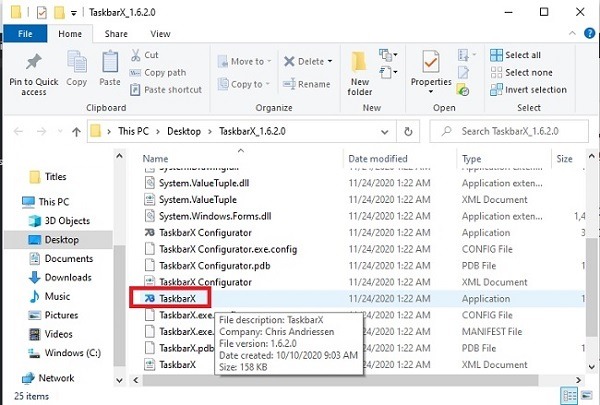Open the Help question mark icon

(x=589, y=34)
